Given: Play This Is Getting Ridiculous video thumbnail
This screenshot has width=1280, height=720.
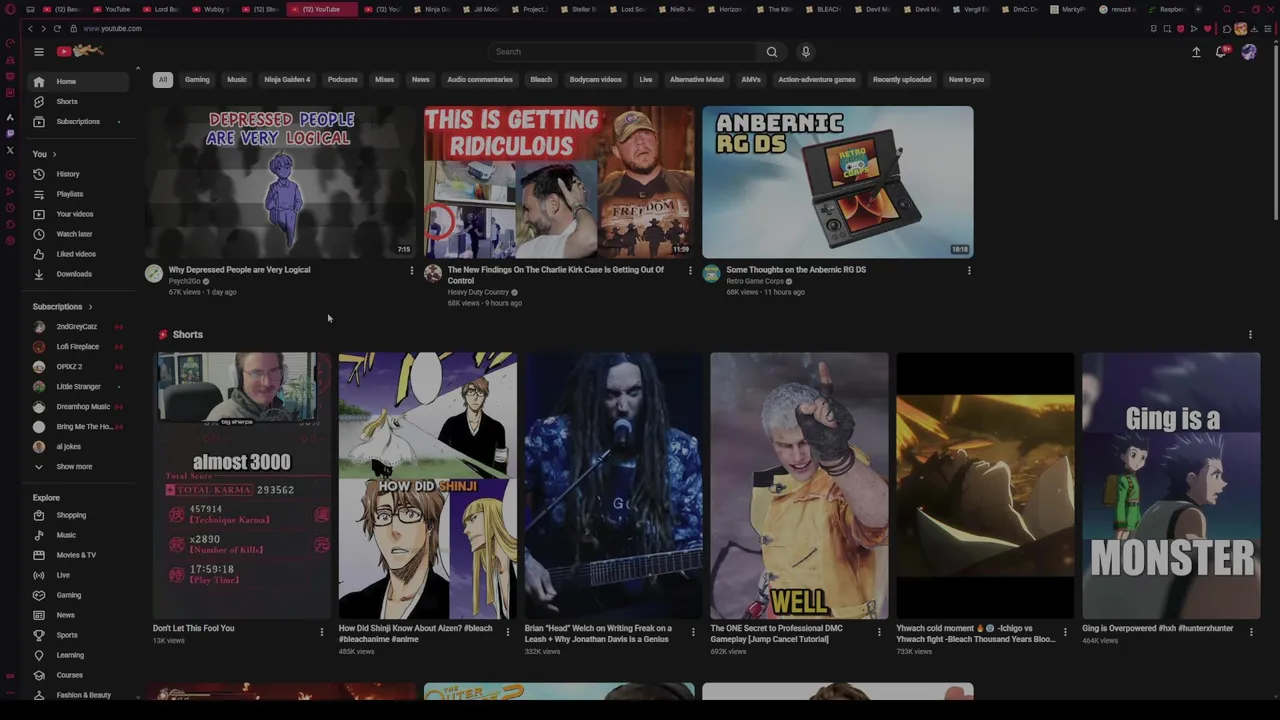Looking at the screenshot, I should [x=559, y=182].
